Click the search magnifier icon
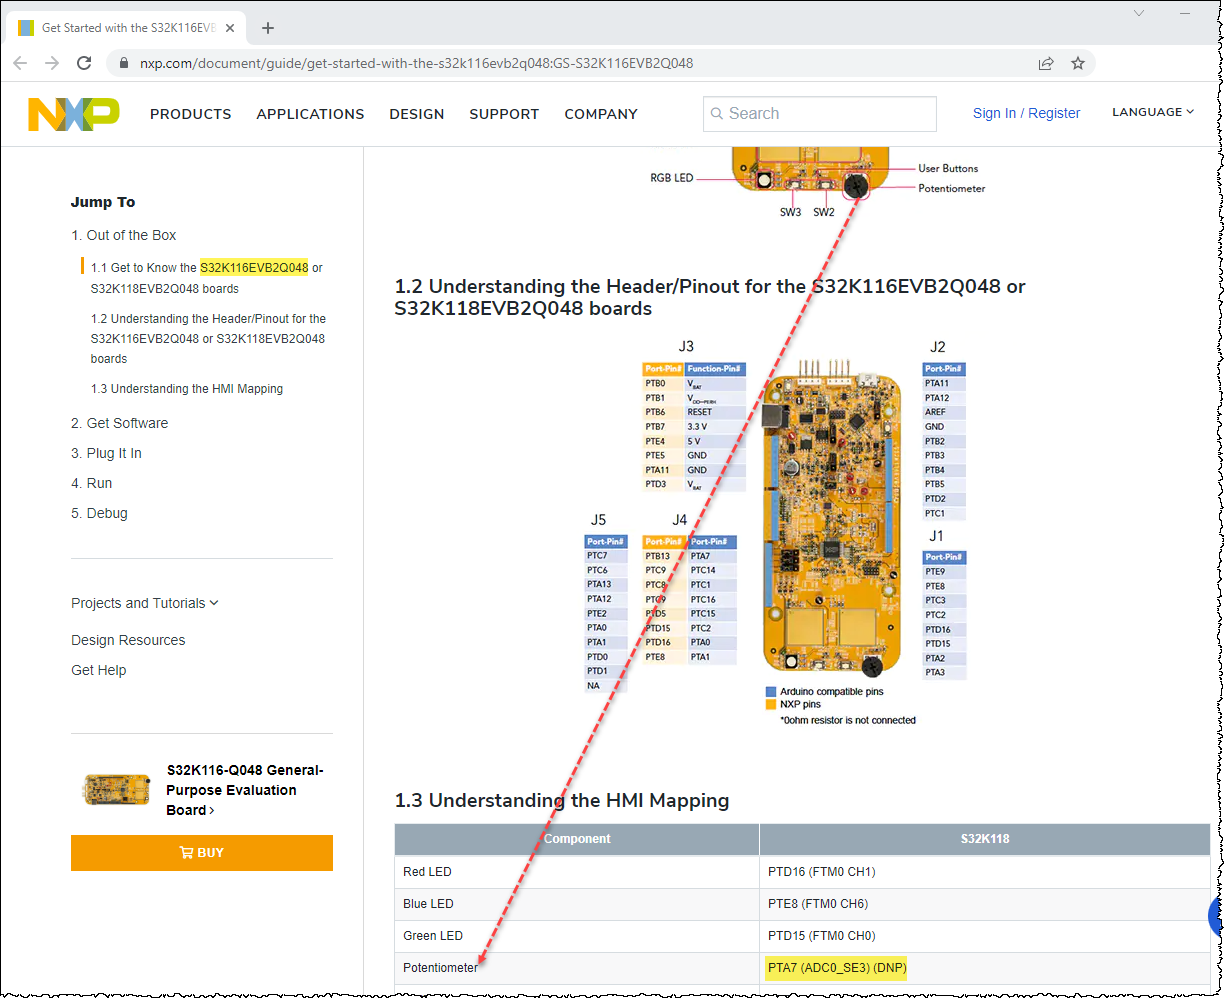 [717, 114]
